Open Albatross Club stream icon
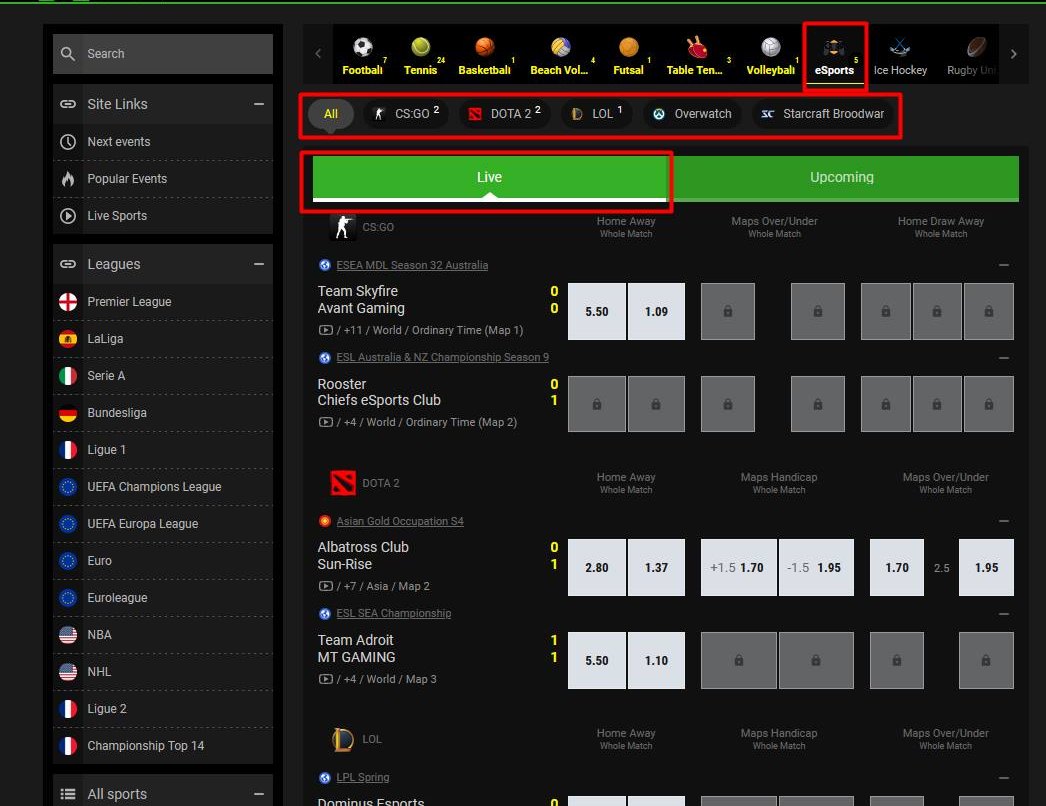 click(326, 586)
